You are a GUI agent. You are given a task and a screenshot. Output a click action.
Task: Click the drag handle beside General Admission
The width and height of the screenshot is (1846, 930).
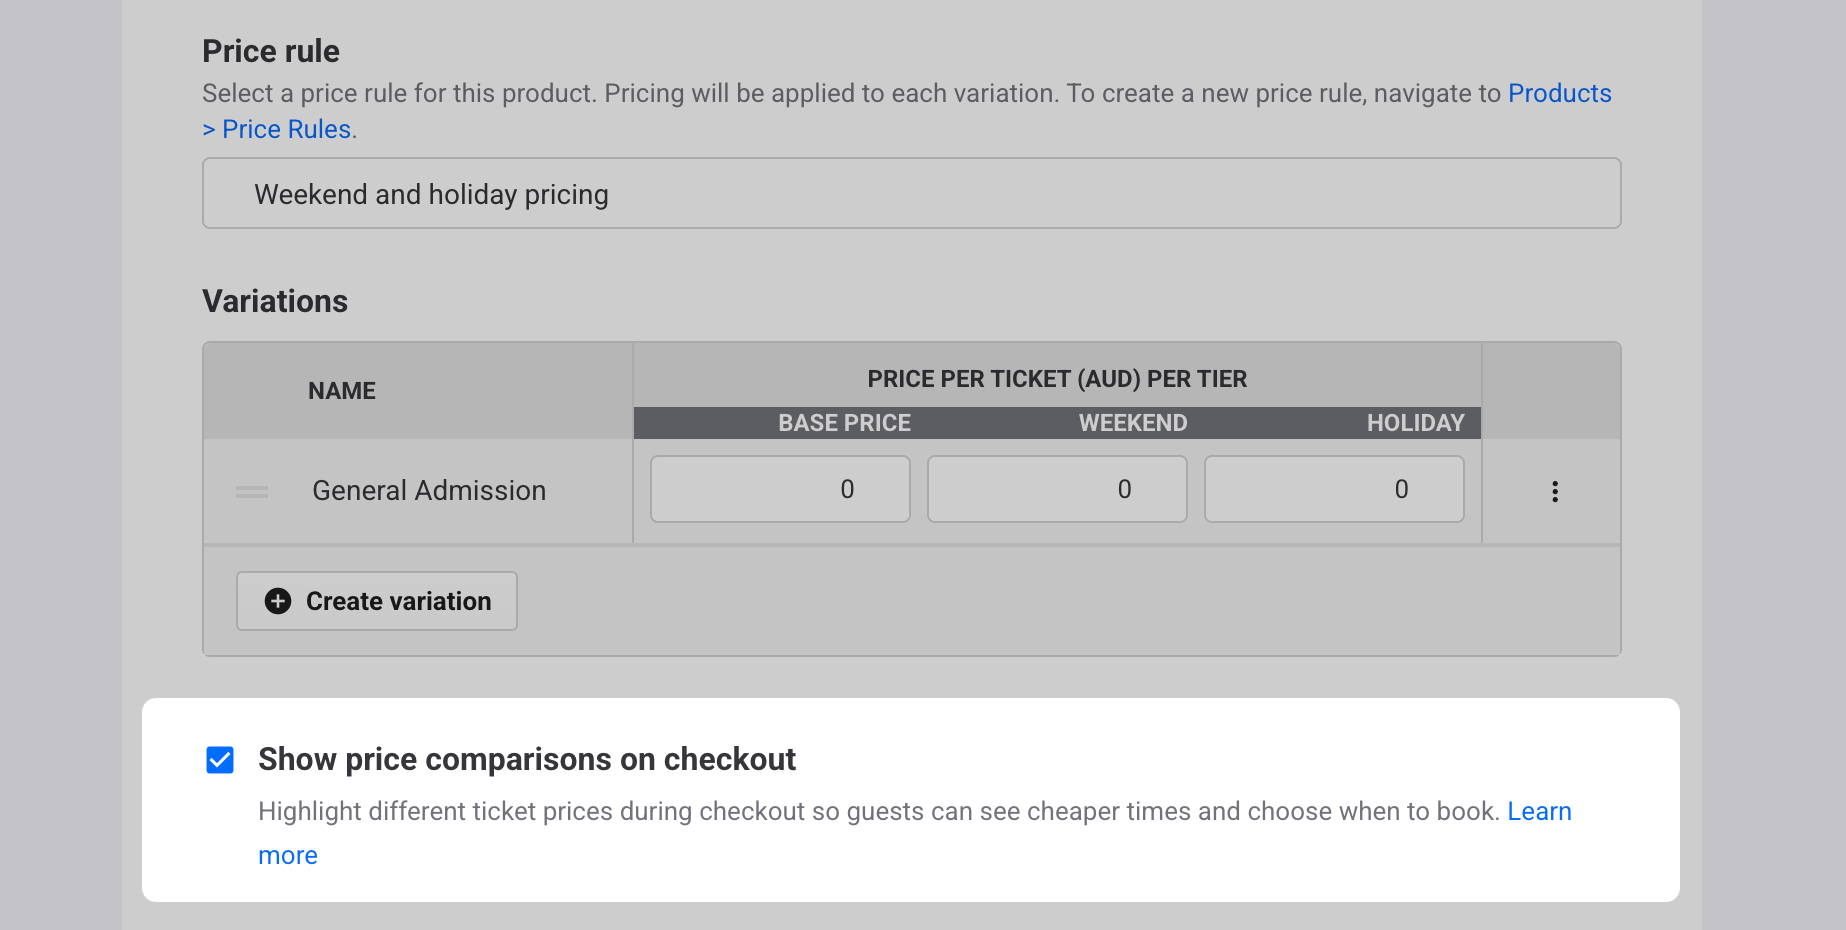click(x=252, y=491)
